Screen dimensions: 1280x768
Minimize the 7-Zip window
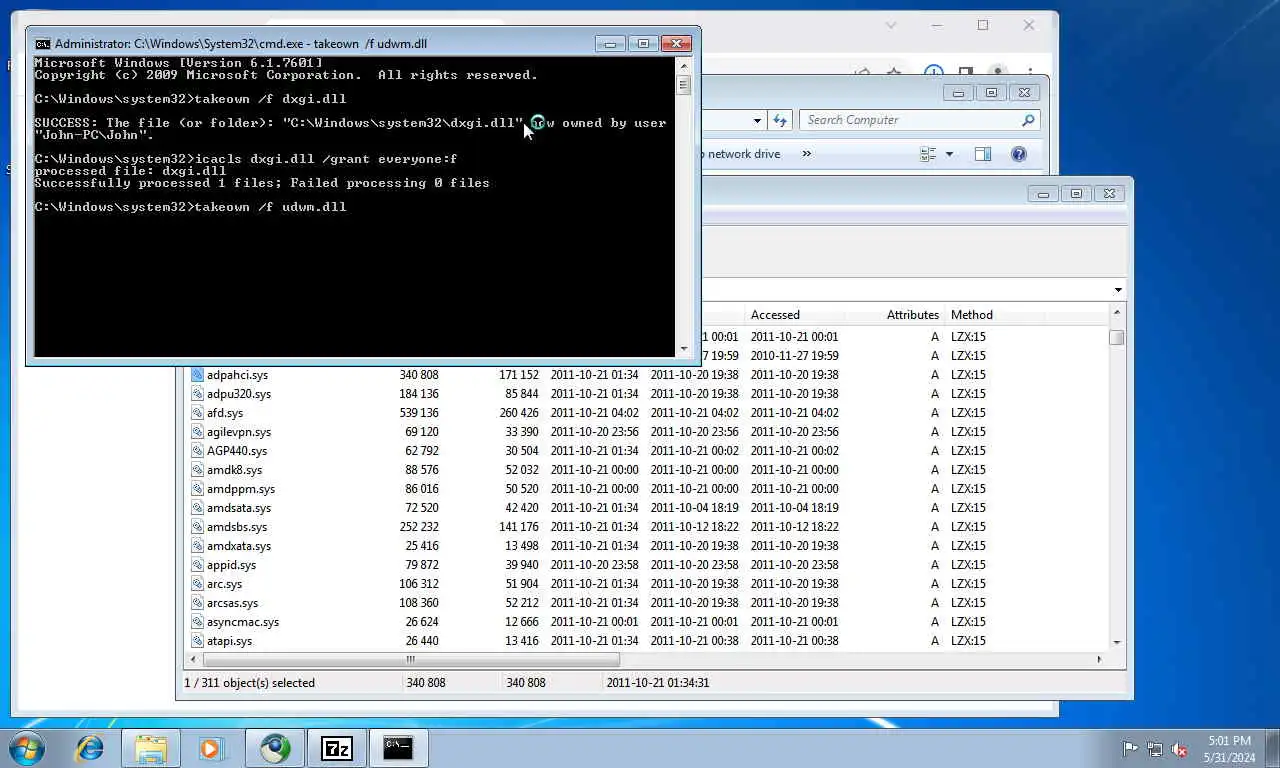click(x=1043, y=194)
